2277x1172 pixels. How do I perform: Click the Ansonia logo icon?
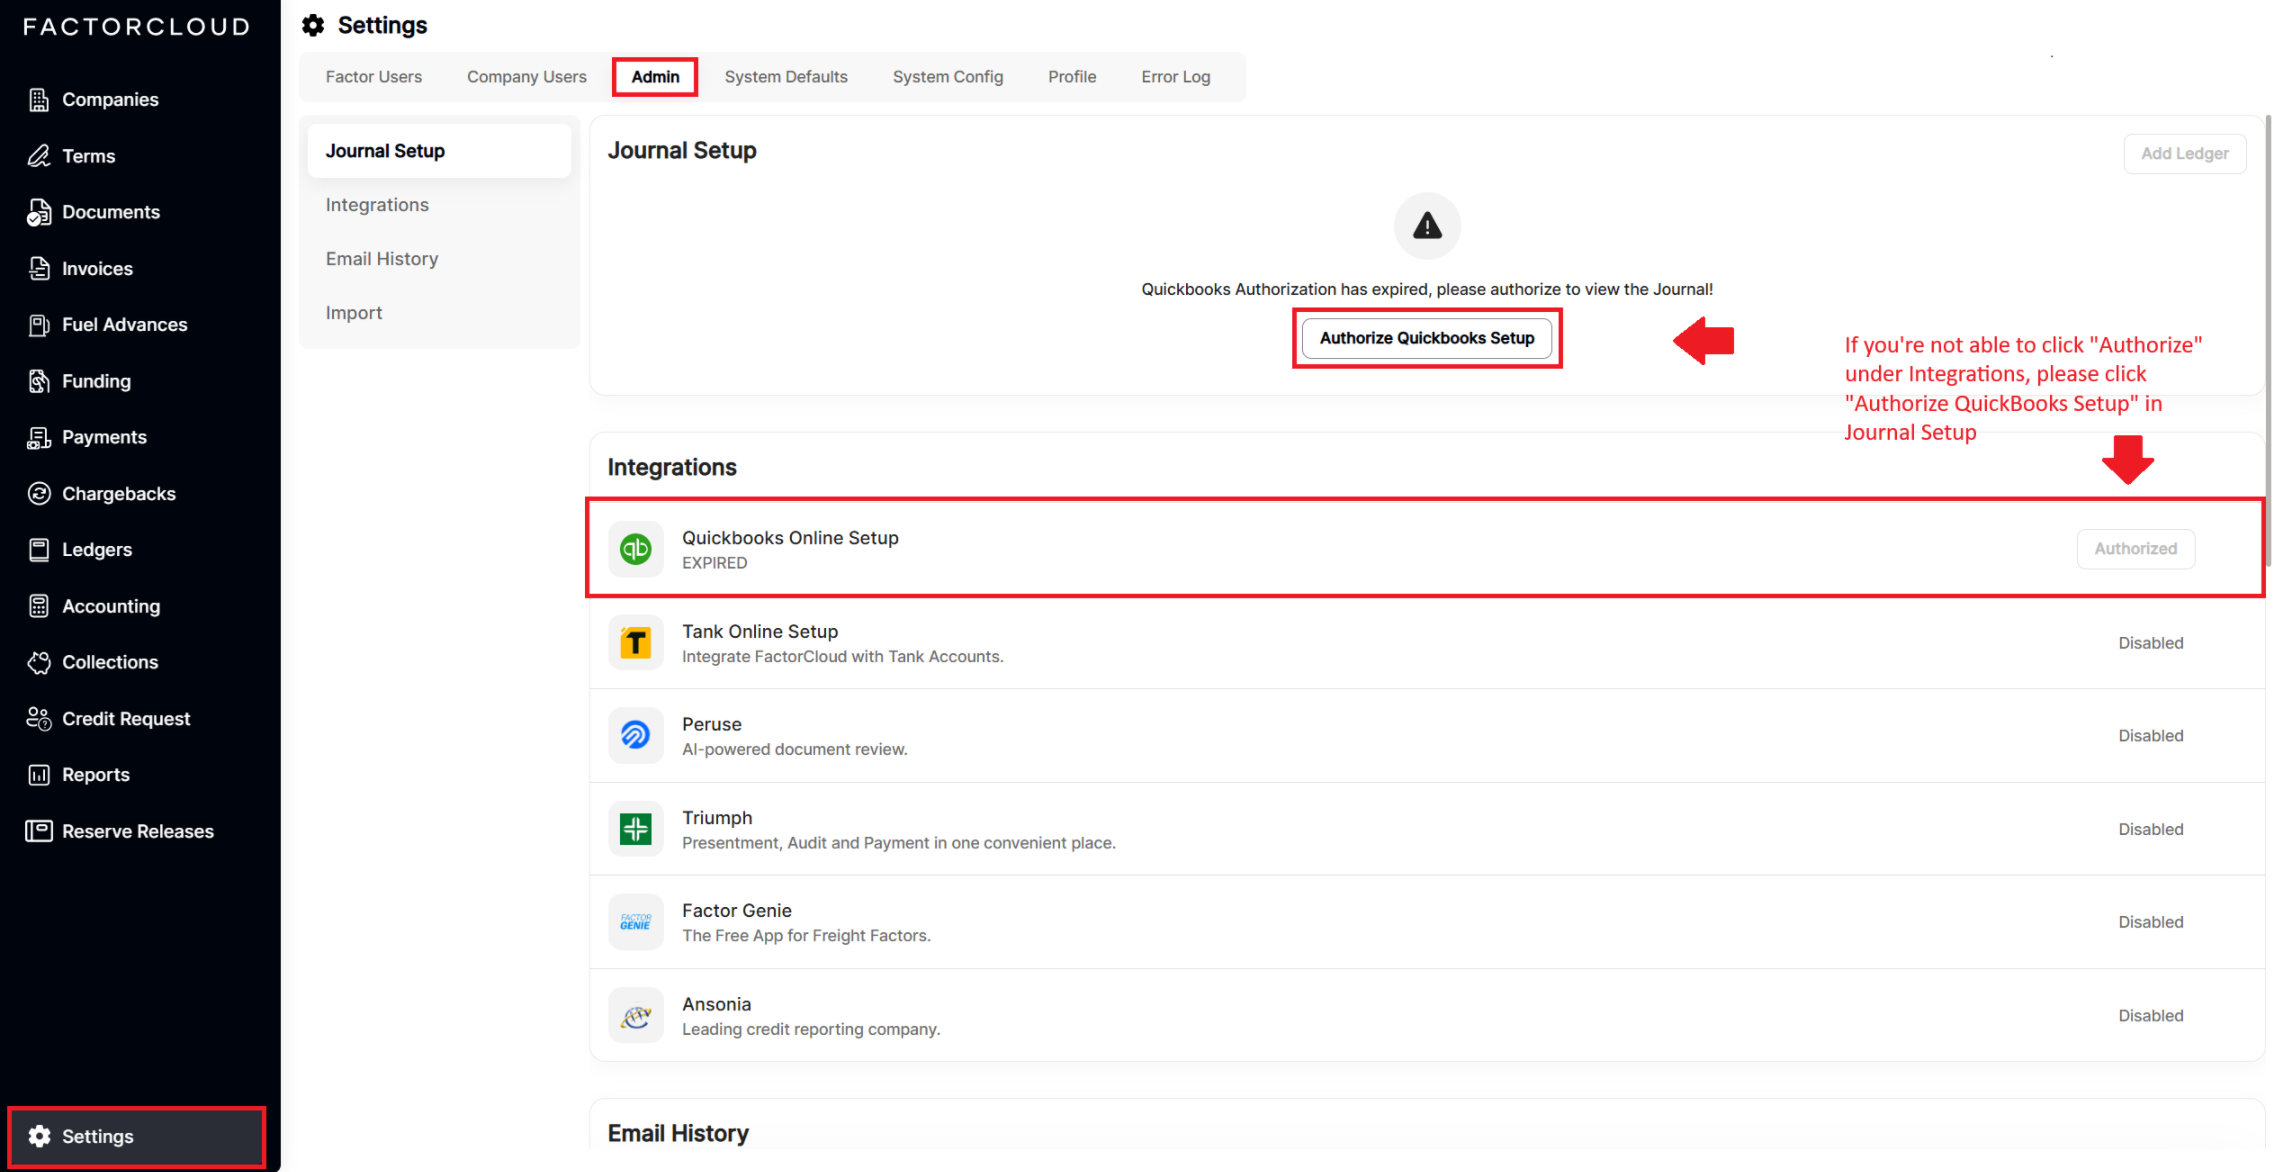(x=635, y=1016)
